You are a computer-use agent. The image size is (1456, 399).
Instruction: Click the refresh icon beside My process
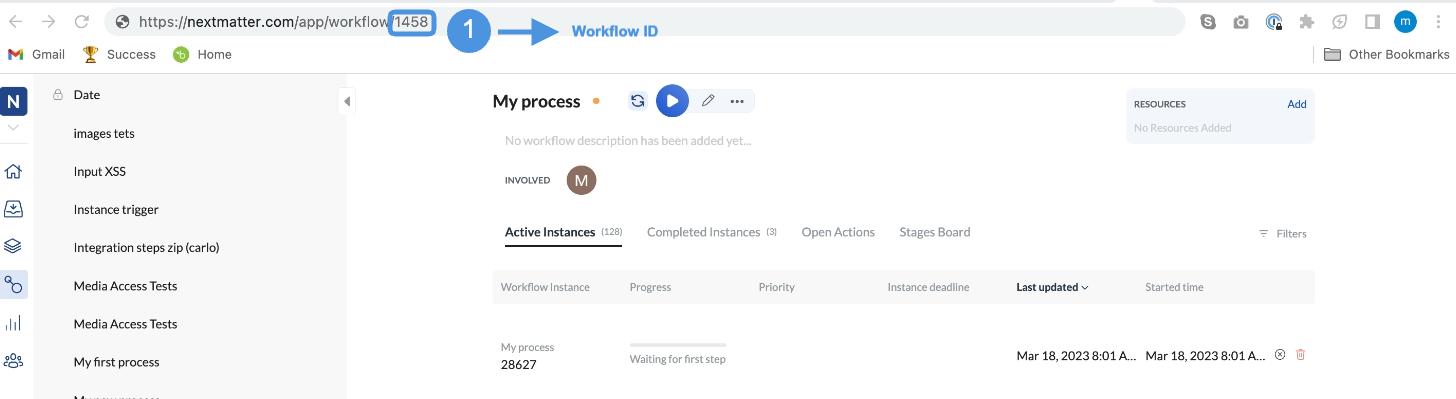click(638, 101)
